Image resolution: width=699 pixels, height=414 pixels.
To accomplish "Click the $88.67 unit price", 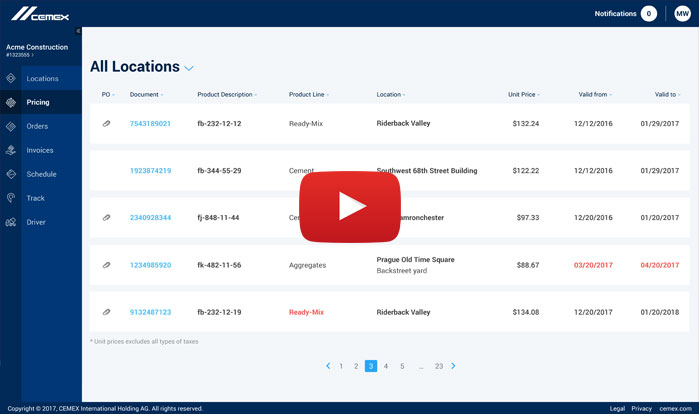I will click(528, 265).
